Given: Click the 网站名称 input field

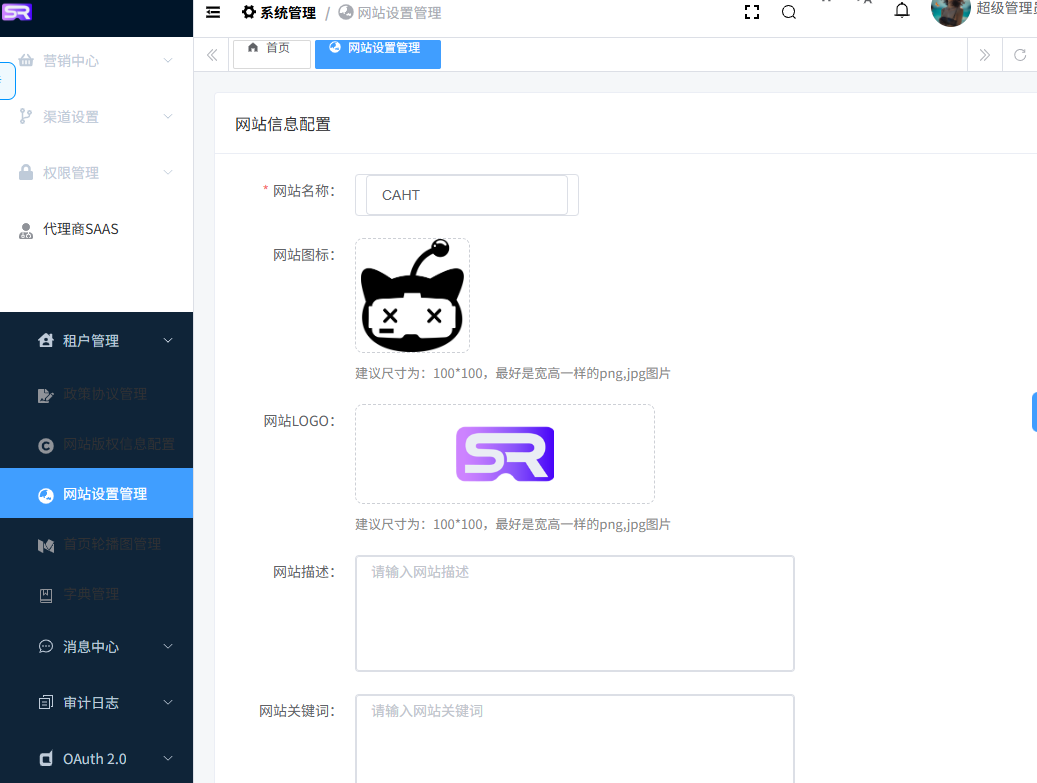Looking at the screenshot, I should click(466, 195).
